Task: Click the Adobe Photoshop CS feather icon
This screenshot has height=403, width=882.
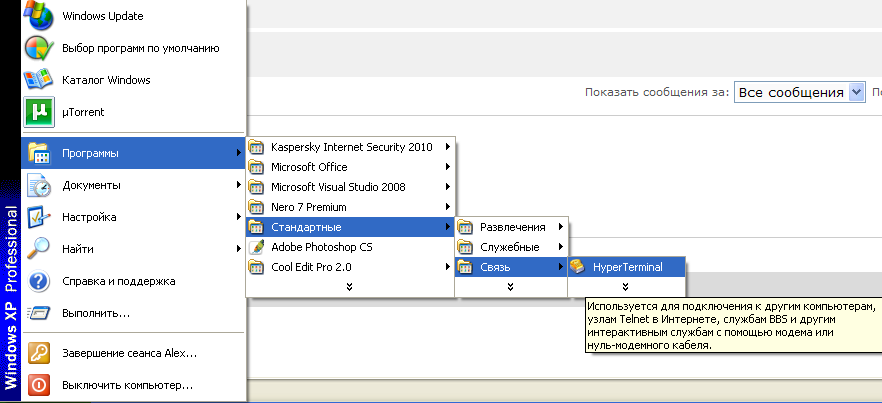Action: coord(257,247)
